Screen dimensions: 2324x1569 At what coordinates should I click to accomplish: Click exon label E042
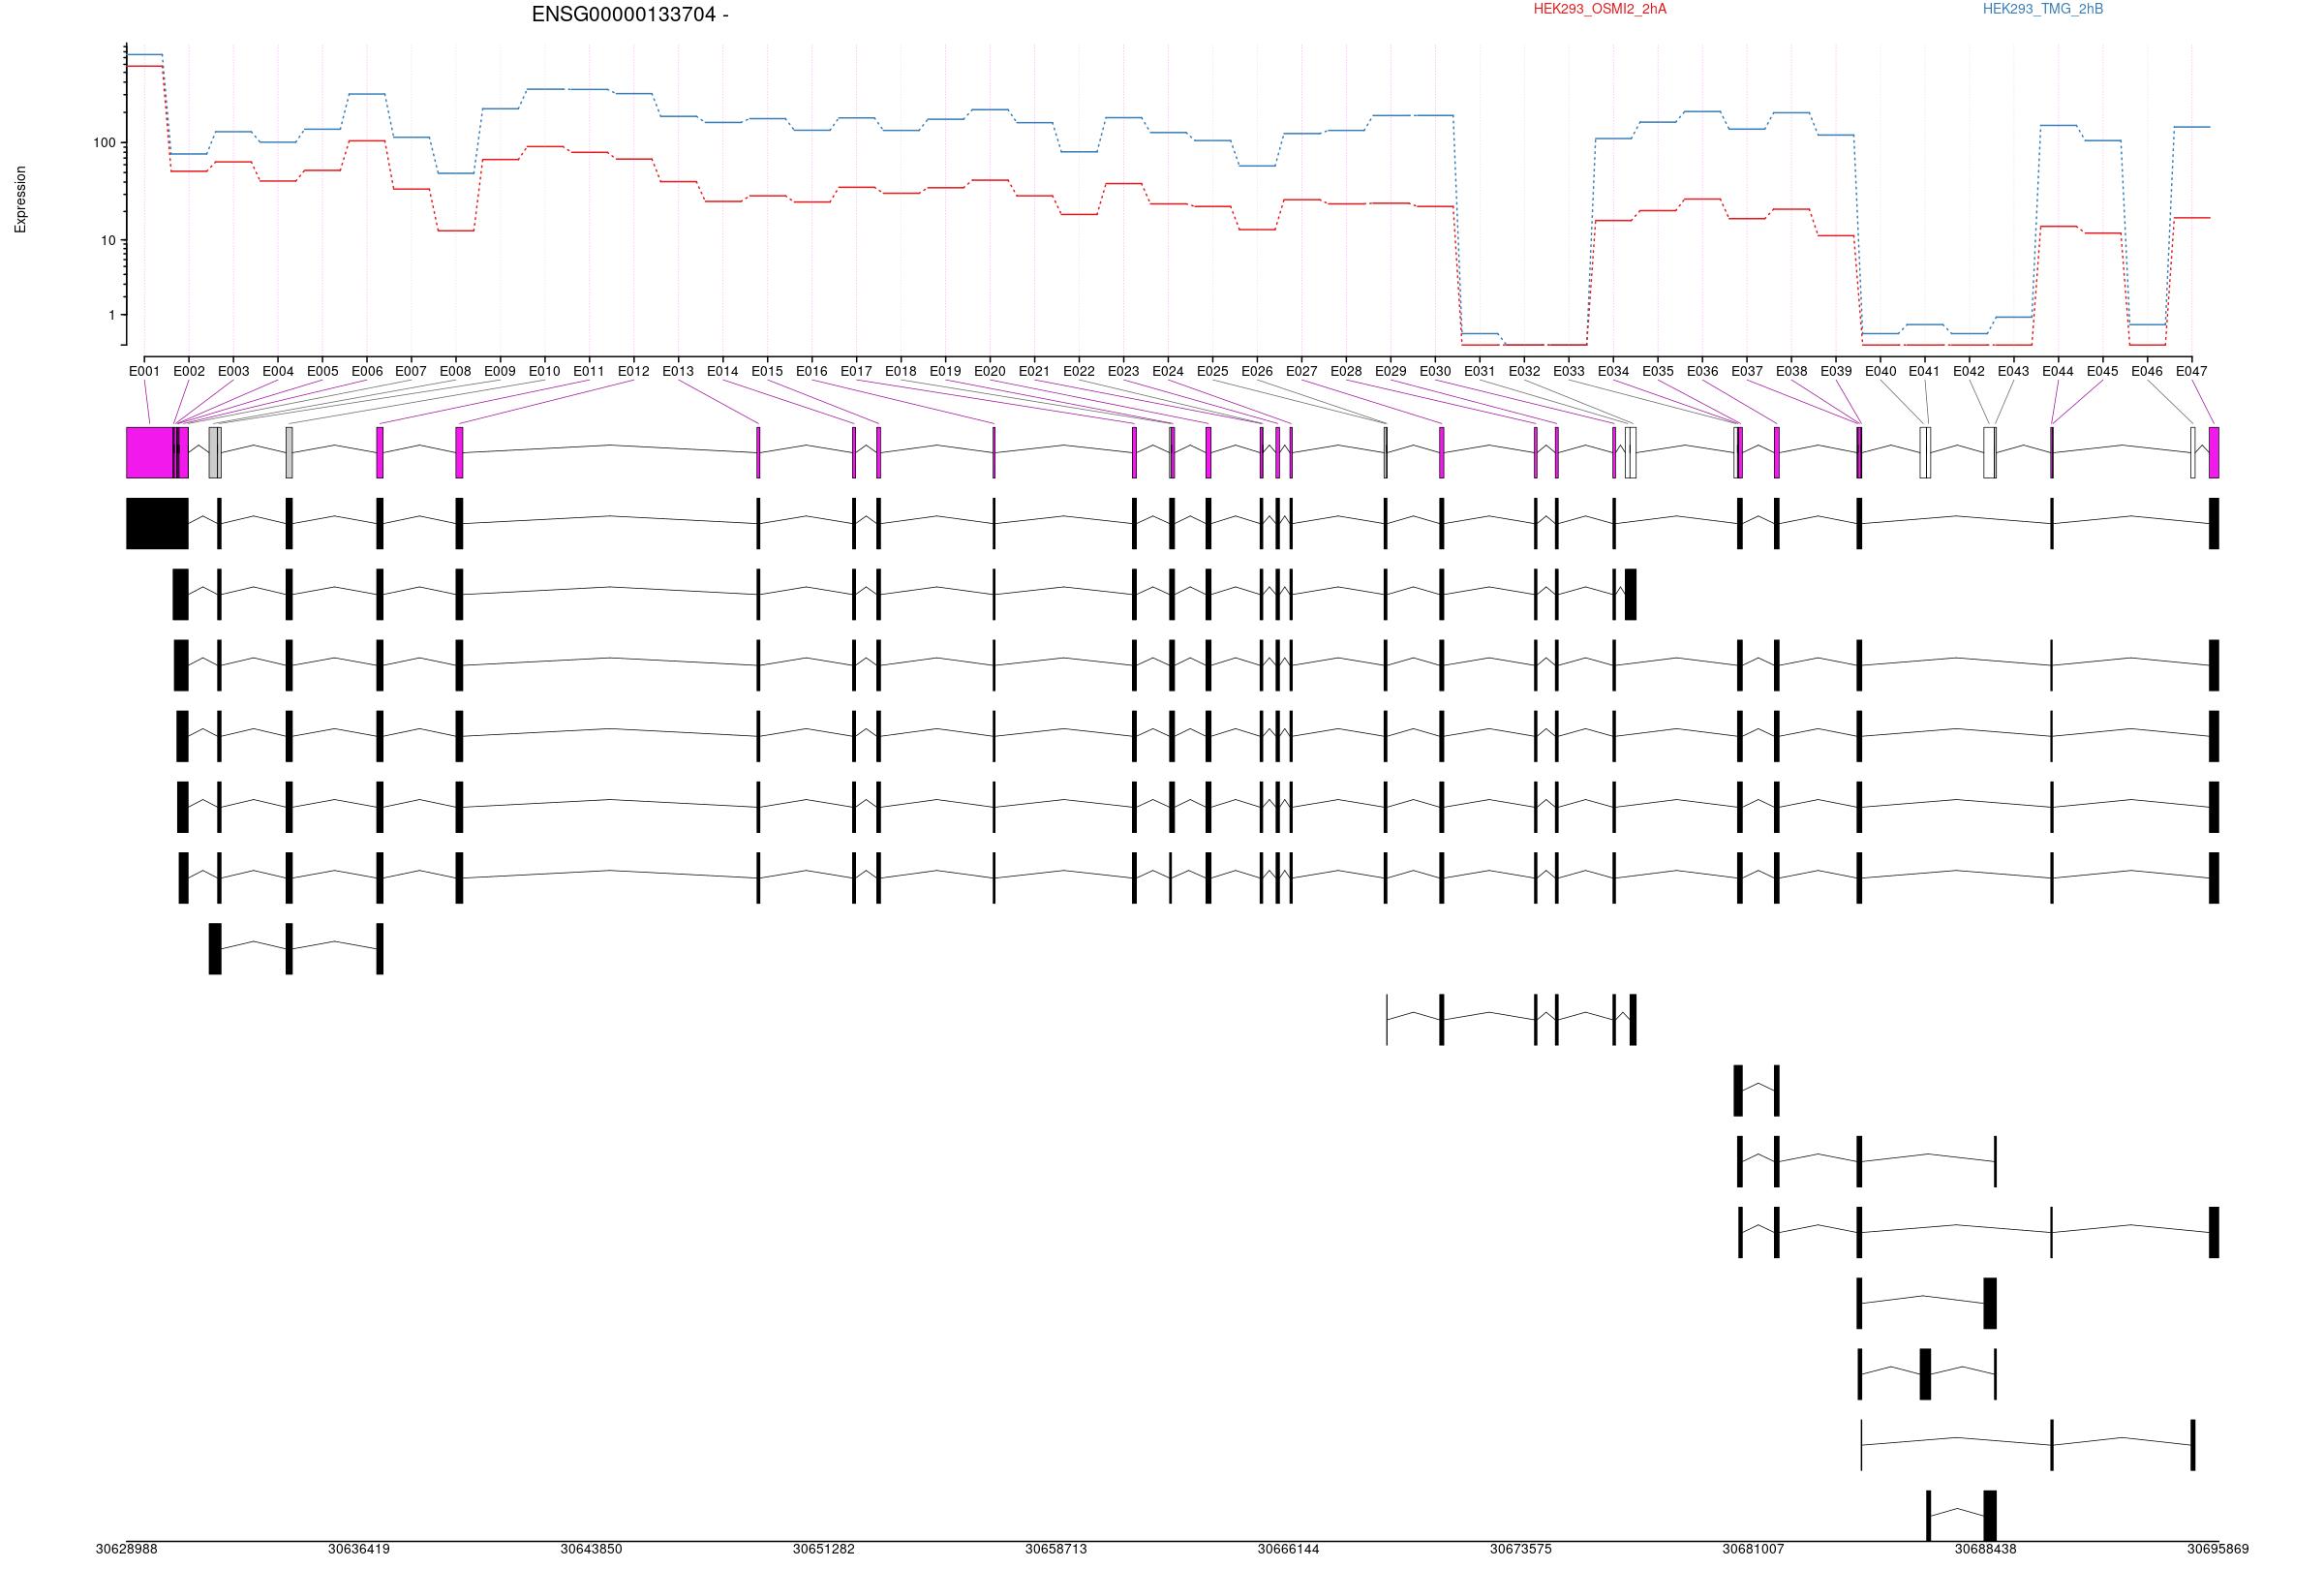coord(1969,371)
